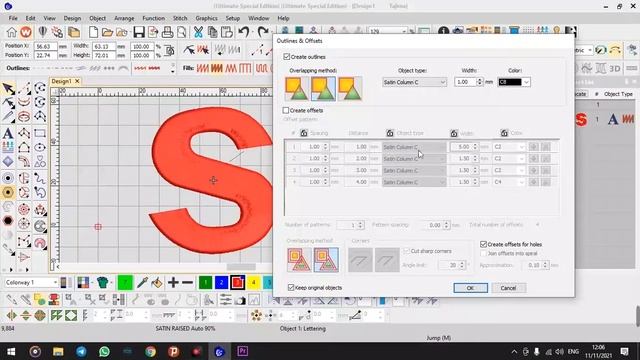Toggle Create offsets for holes checkbox
This screenshot has width=640, height=360.
point(484,244)
